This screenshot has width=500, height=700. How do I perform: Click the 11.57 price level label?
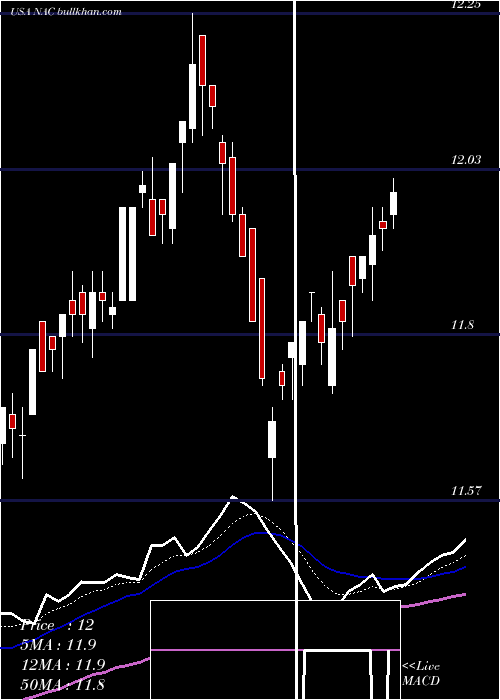[466, 491]
